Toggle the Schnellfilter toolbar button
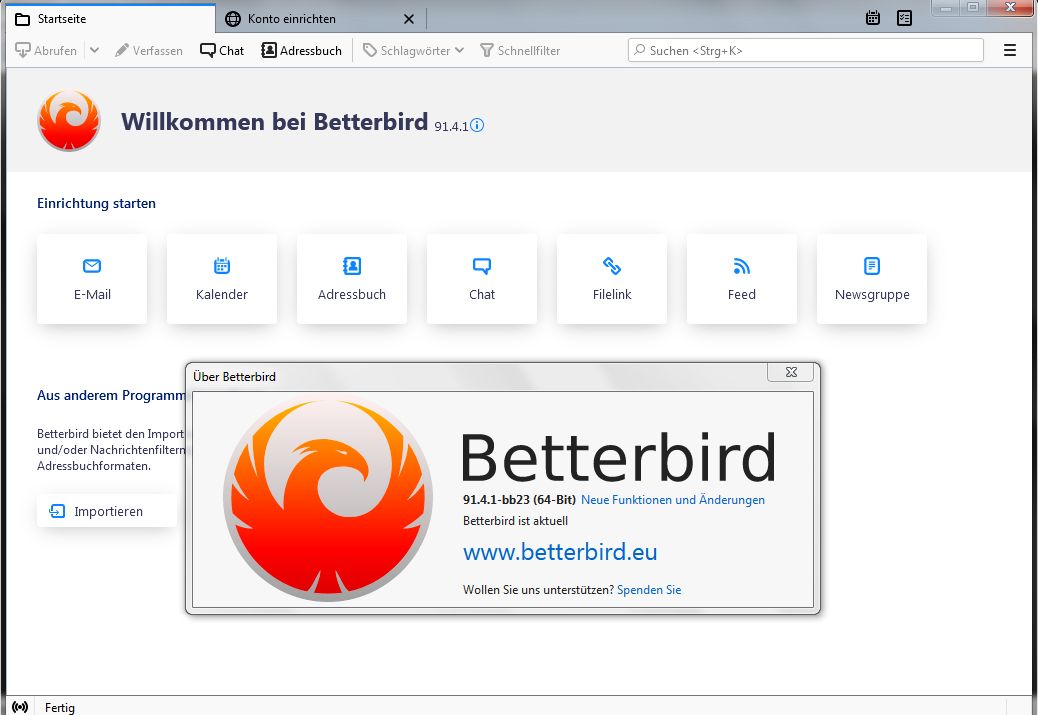 (520, 50)
